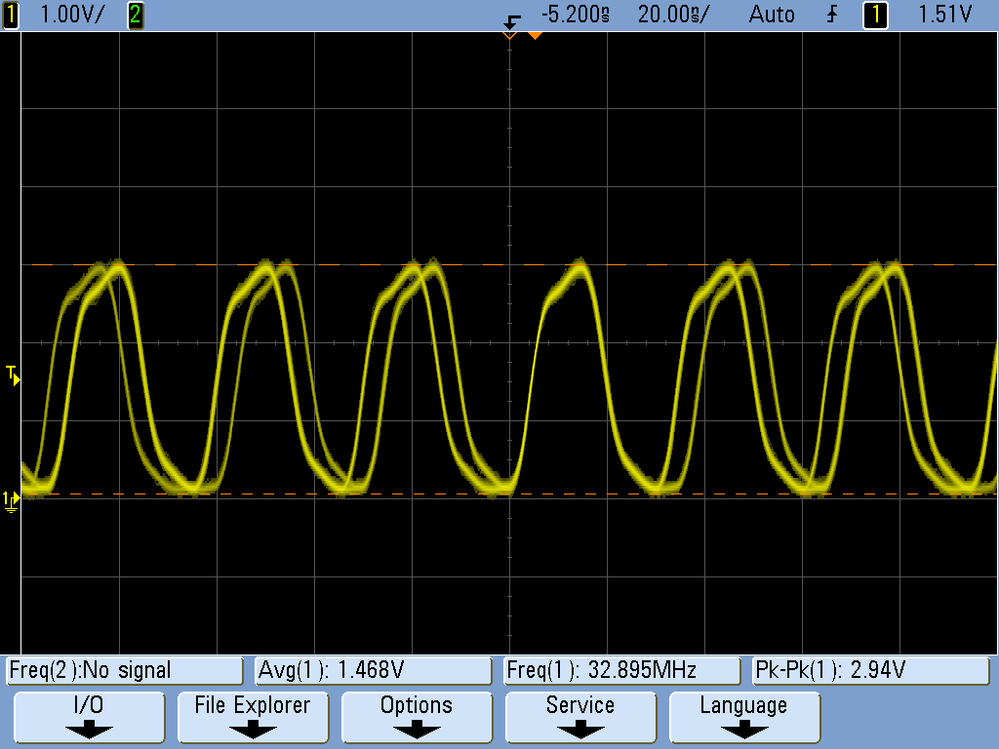
Task: Click the trigger source channel 1 badge
Action: tap(875, 15)
